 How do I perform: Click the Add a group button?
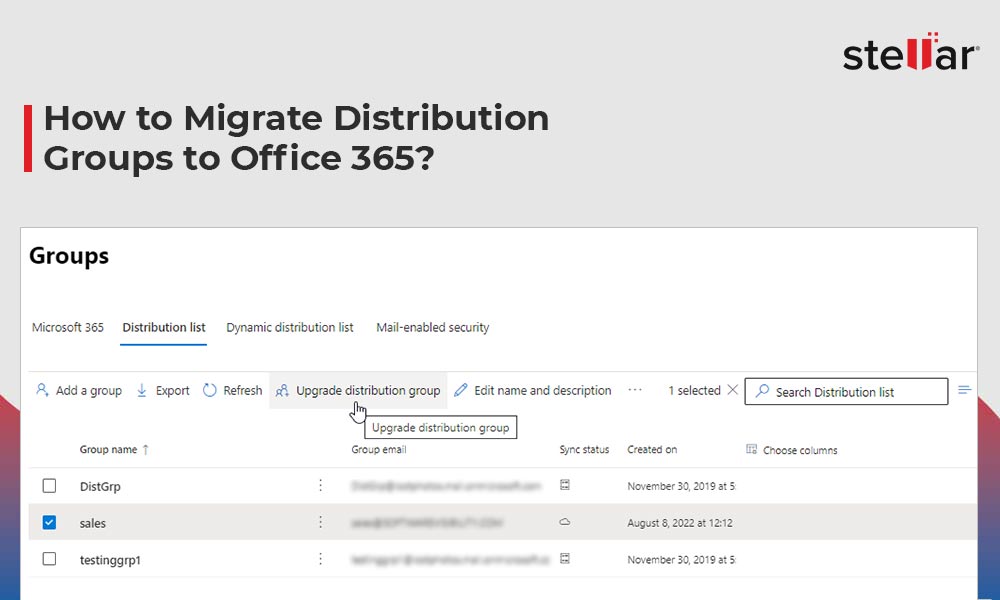78,390
